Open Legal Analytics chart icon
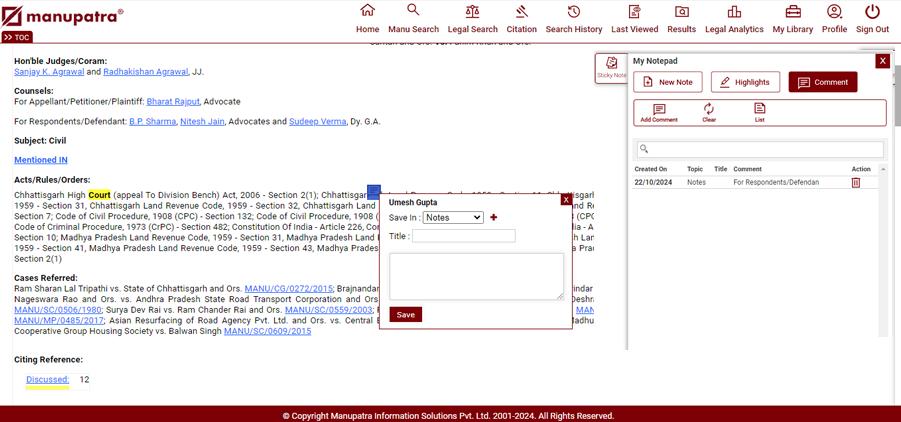 pos(734,11)
